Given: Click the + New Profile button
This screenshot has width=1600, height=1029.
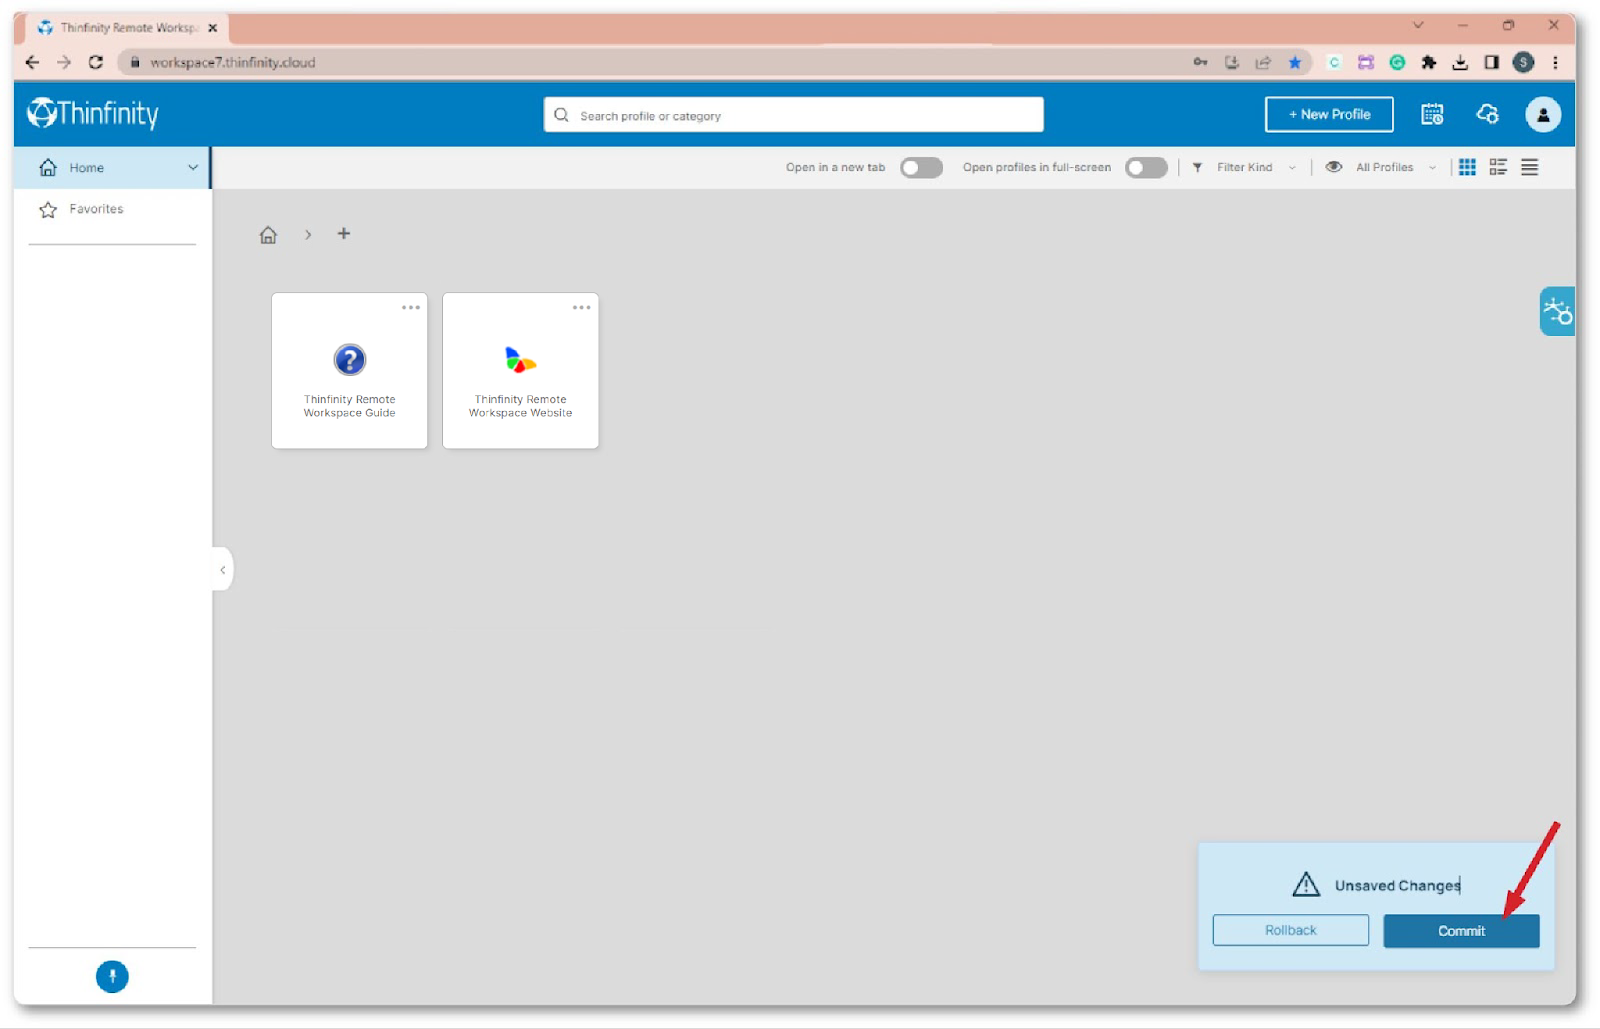Looking at the screenshot, I should (x=1329, y=115).
